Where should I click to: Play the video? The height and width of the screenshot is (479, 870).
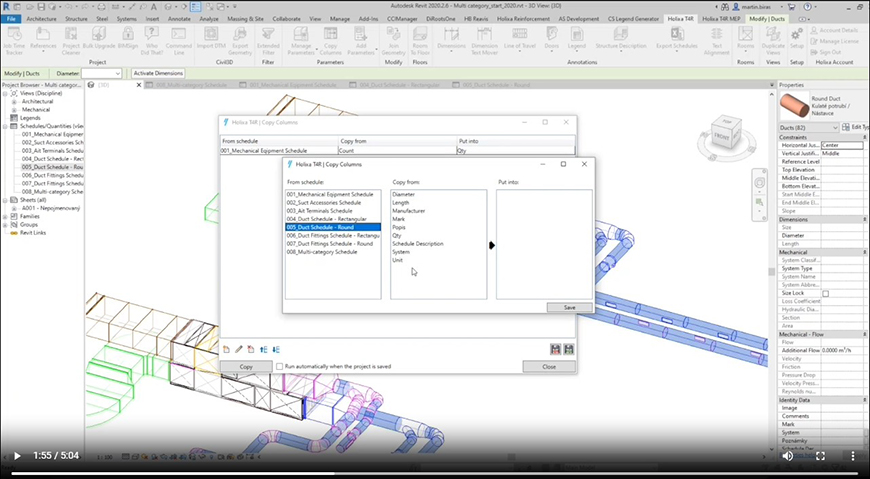coord(17,456)
